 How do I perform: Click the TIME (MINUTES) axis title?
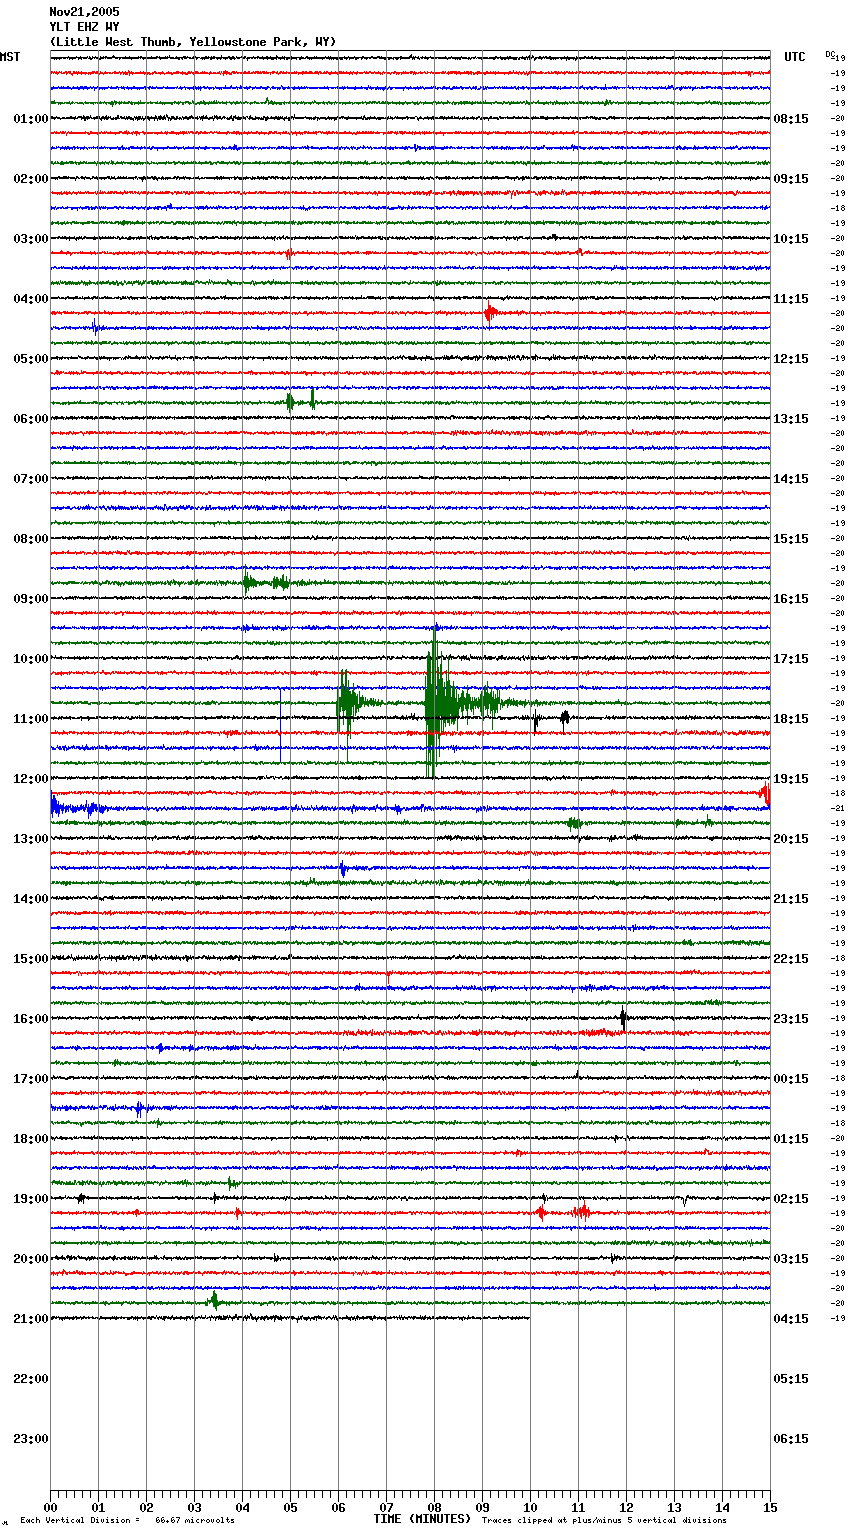pos(422,1519)
